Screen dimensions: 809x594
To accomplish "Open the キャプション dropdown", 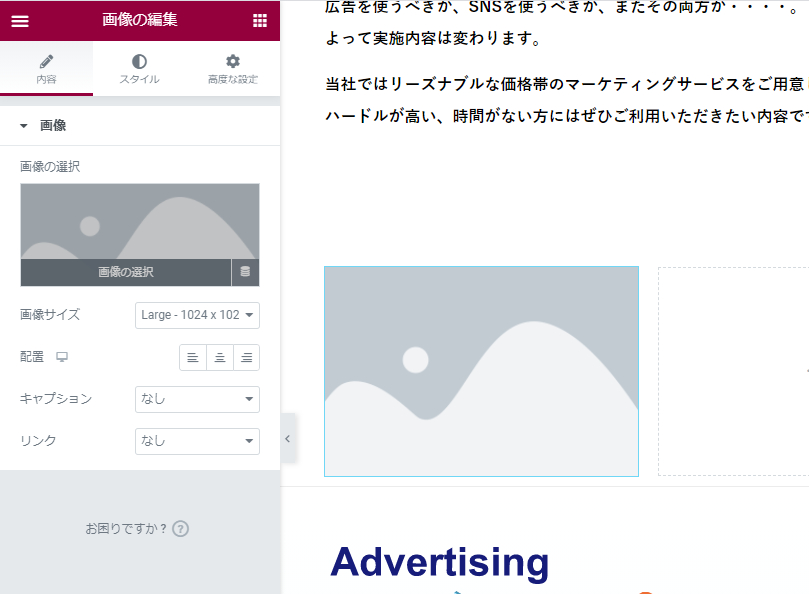I will tap(197, 399).
